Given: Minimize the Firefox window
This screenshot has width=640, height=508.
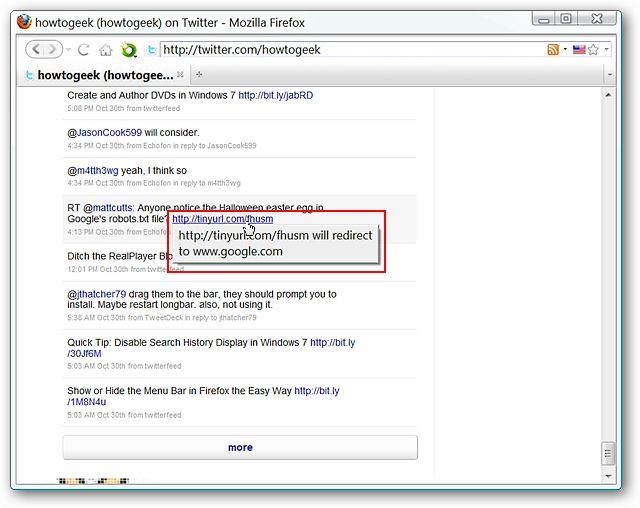Looking at the screenshot, I should click(543, 19).
